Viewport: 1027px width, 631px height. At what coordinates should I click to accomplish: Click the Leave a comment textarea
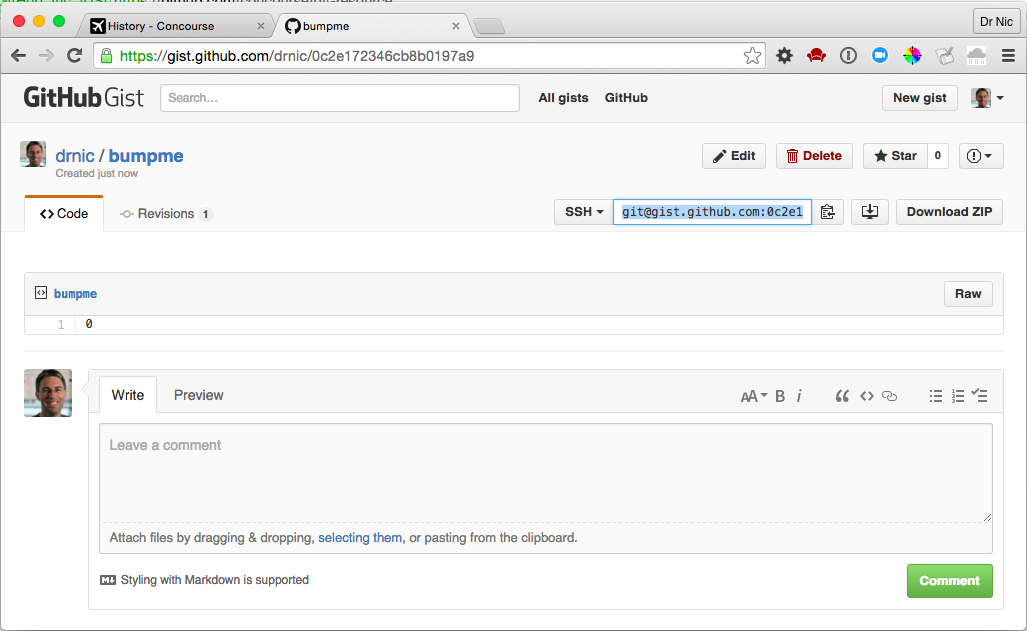pyautogui.click(x=546, y=472)
